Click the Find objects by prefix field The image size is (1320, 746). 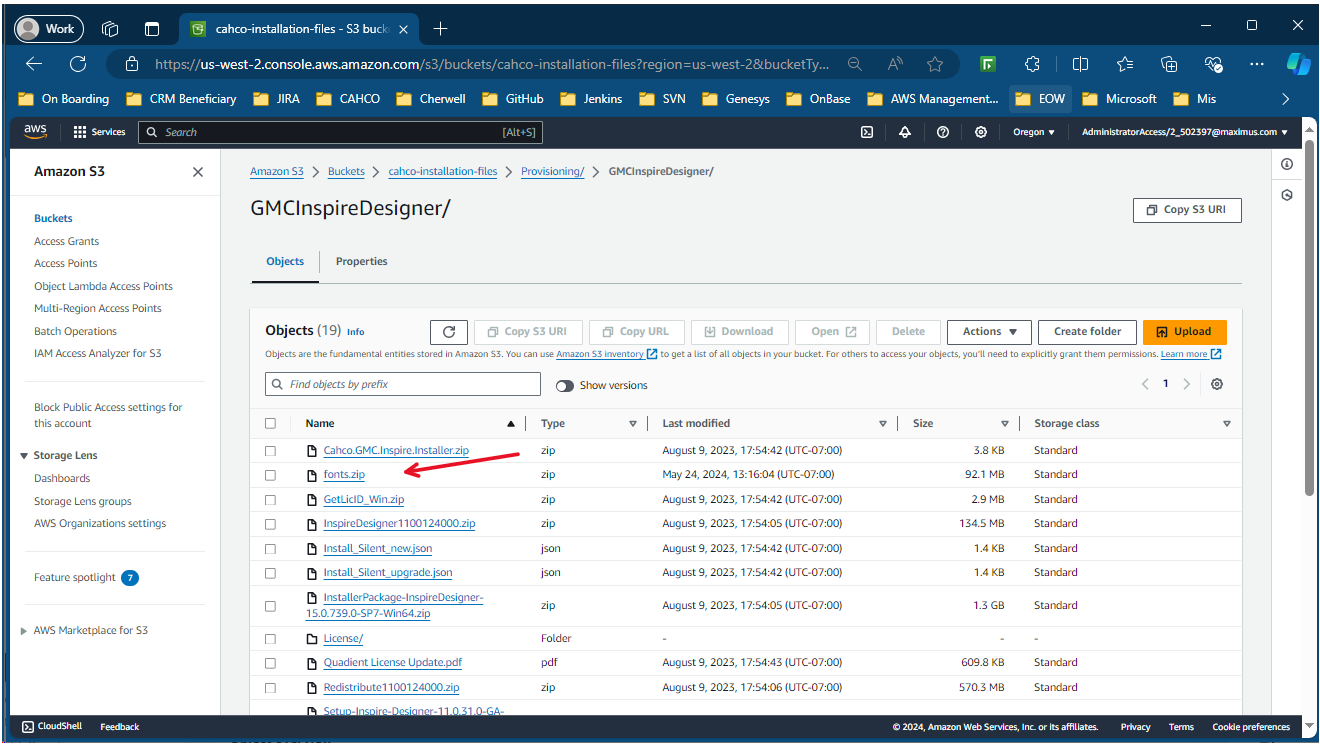click(x=403, y=385)
